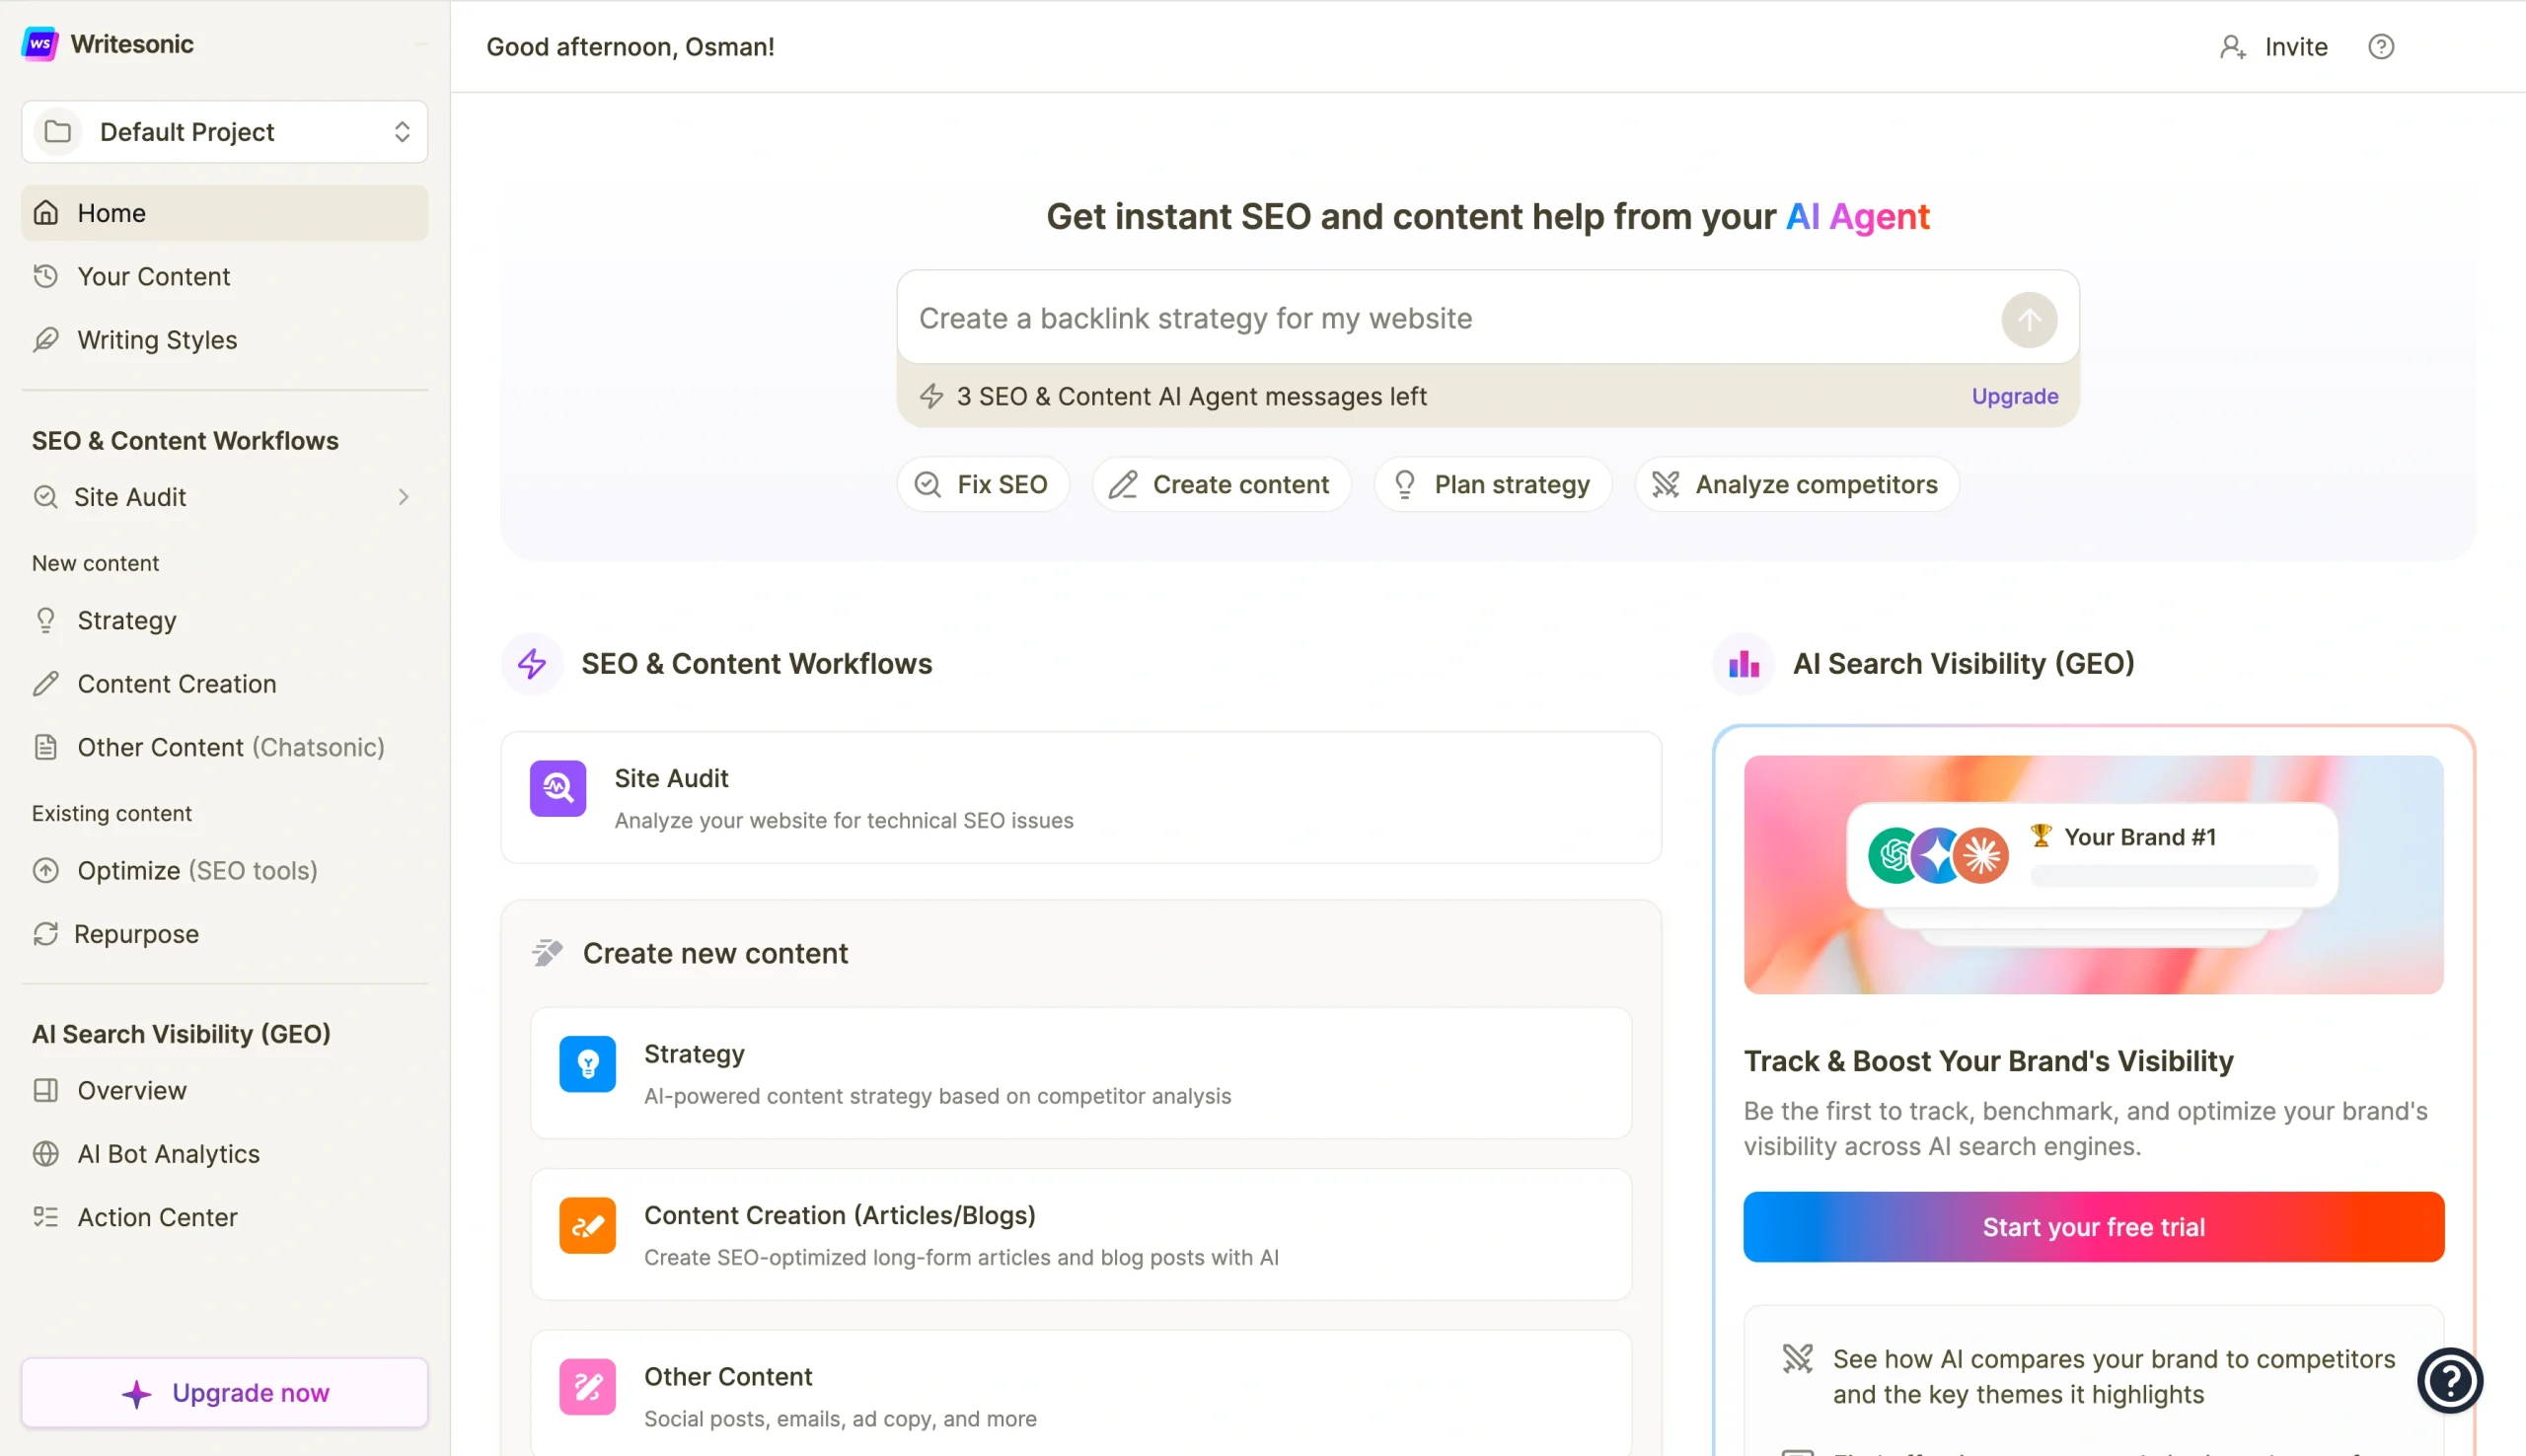This screenshot has width=2526, height=1456.
Task: Click the document icon beside Other Content
Action: [x=46, y=747]
